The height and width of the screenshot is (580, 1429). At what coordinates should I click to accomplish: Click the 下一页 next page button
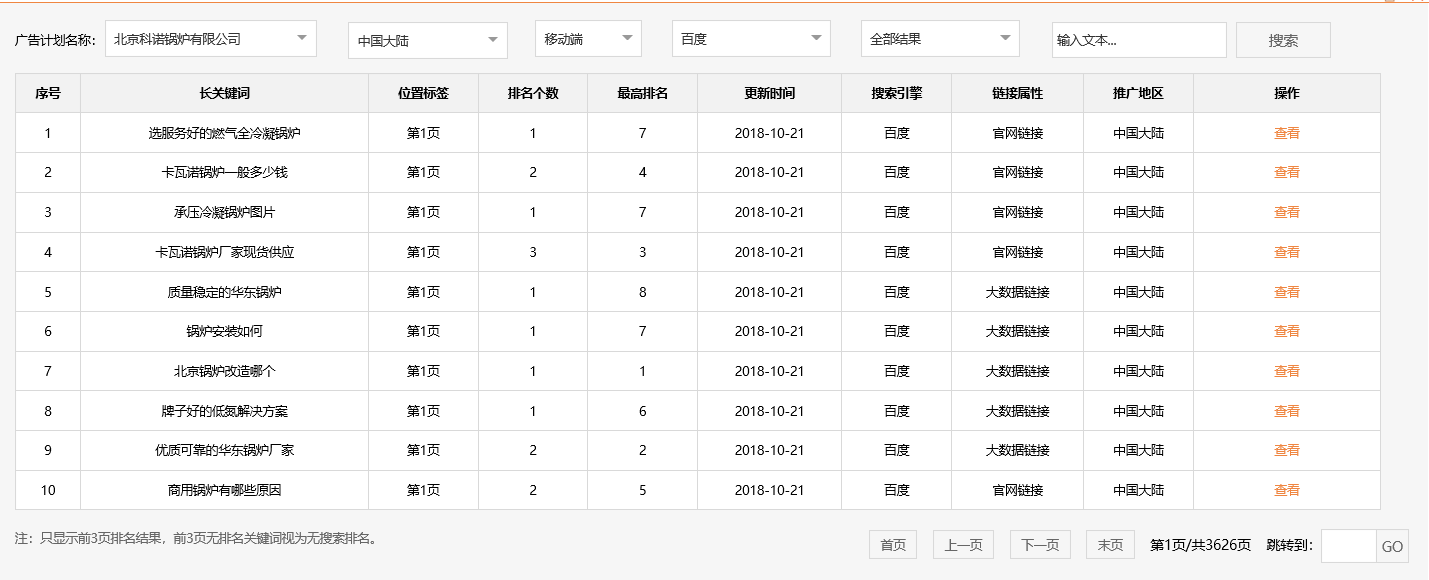pos(1040,544)
